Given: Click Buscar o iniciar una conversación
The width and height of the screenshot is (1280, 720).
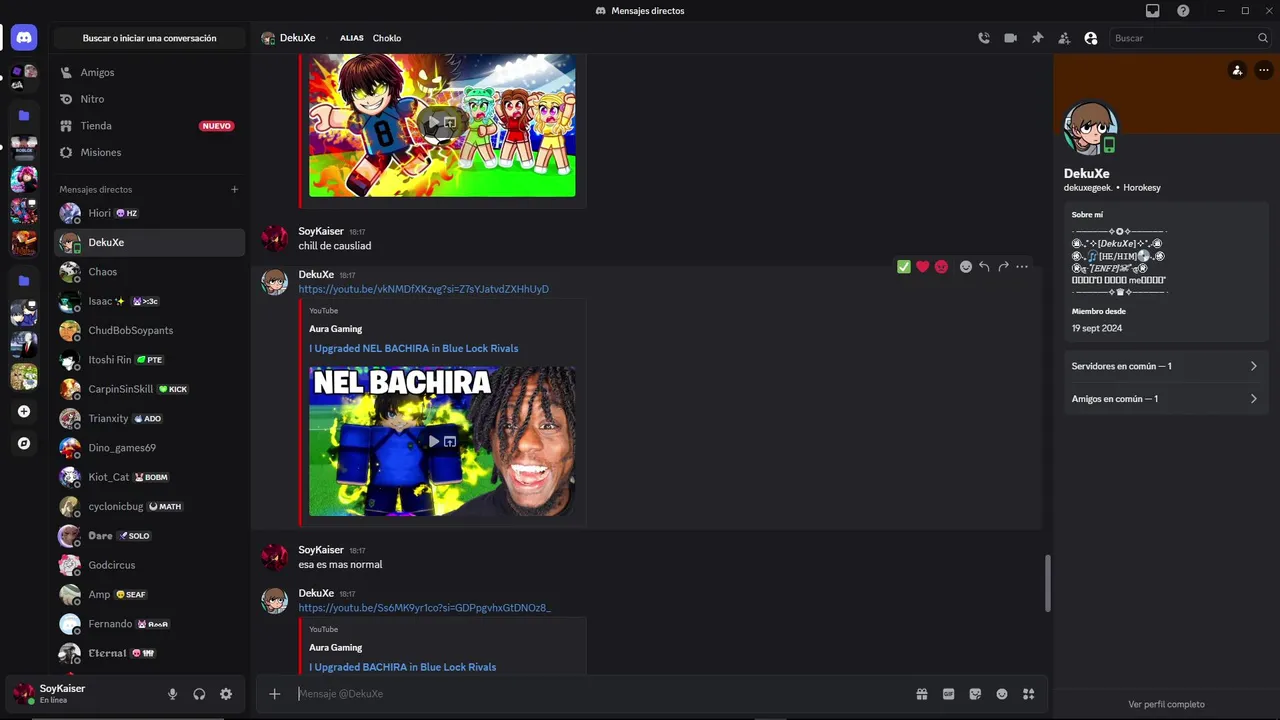Looking at the screenshot, I should (149, 38).
